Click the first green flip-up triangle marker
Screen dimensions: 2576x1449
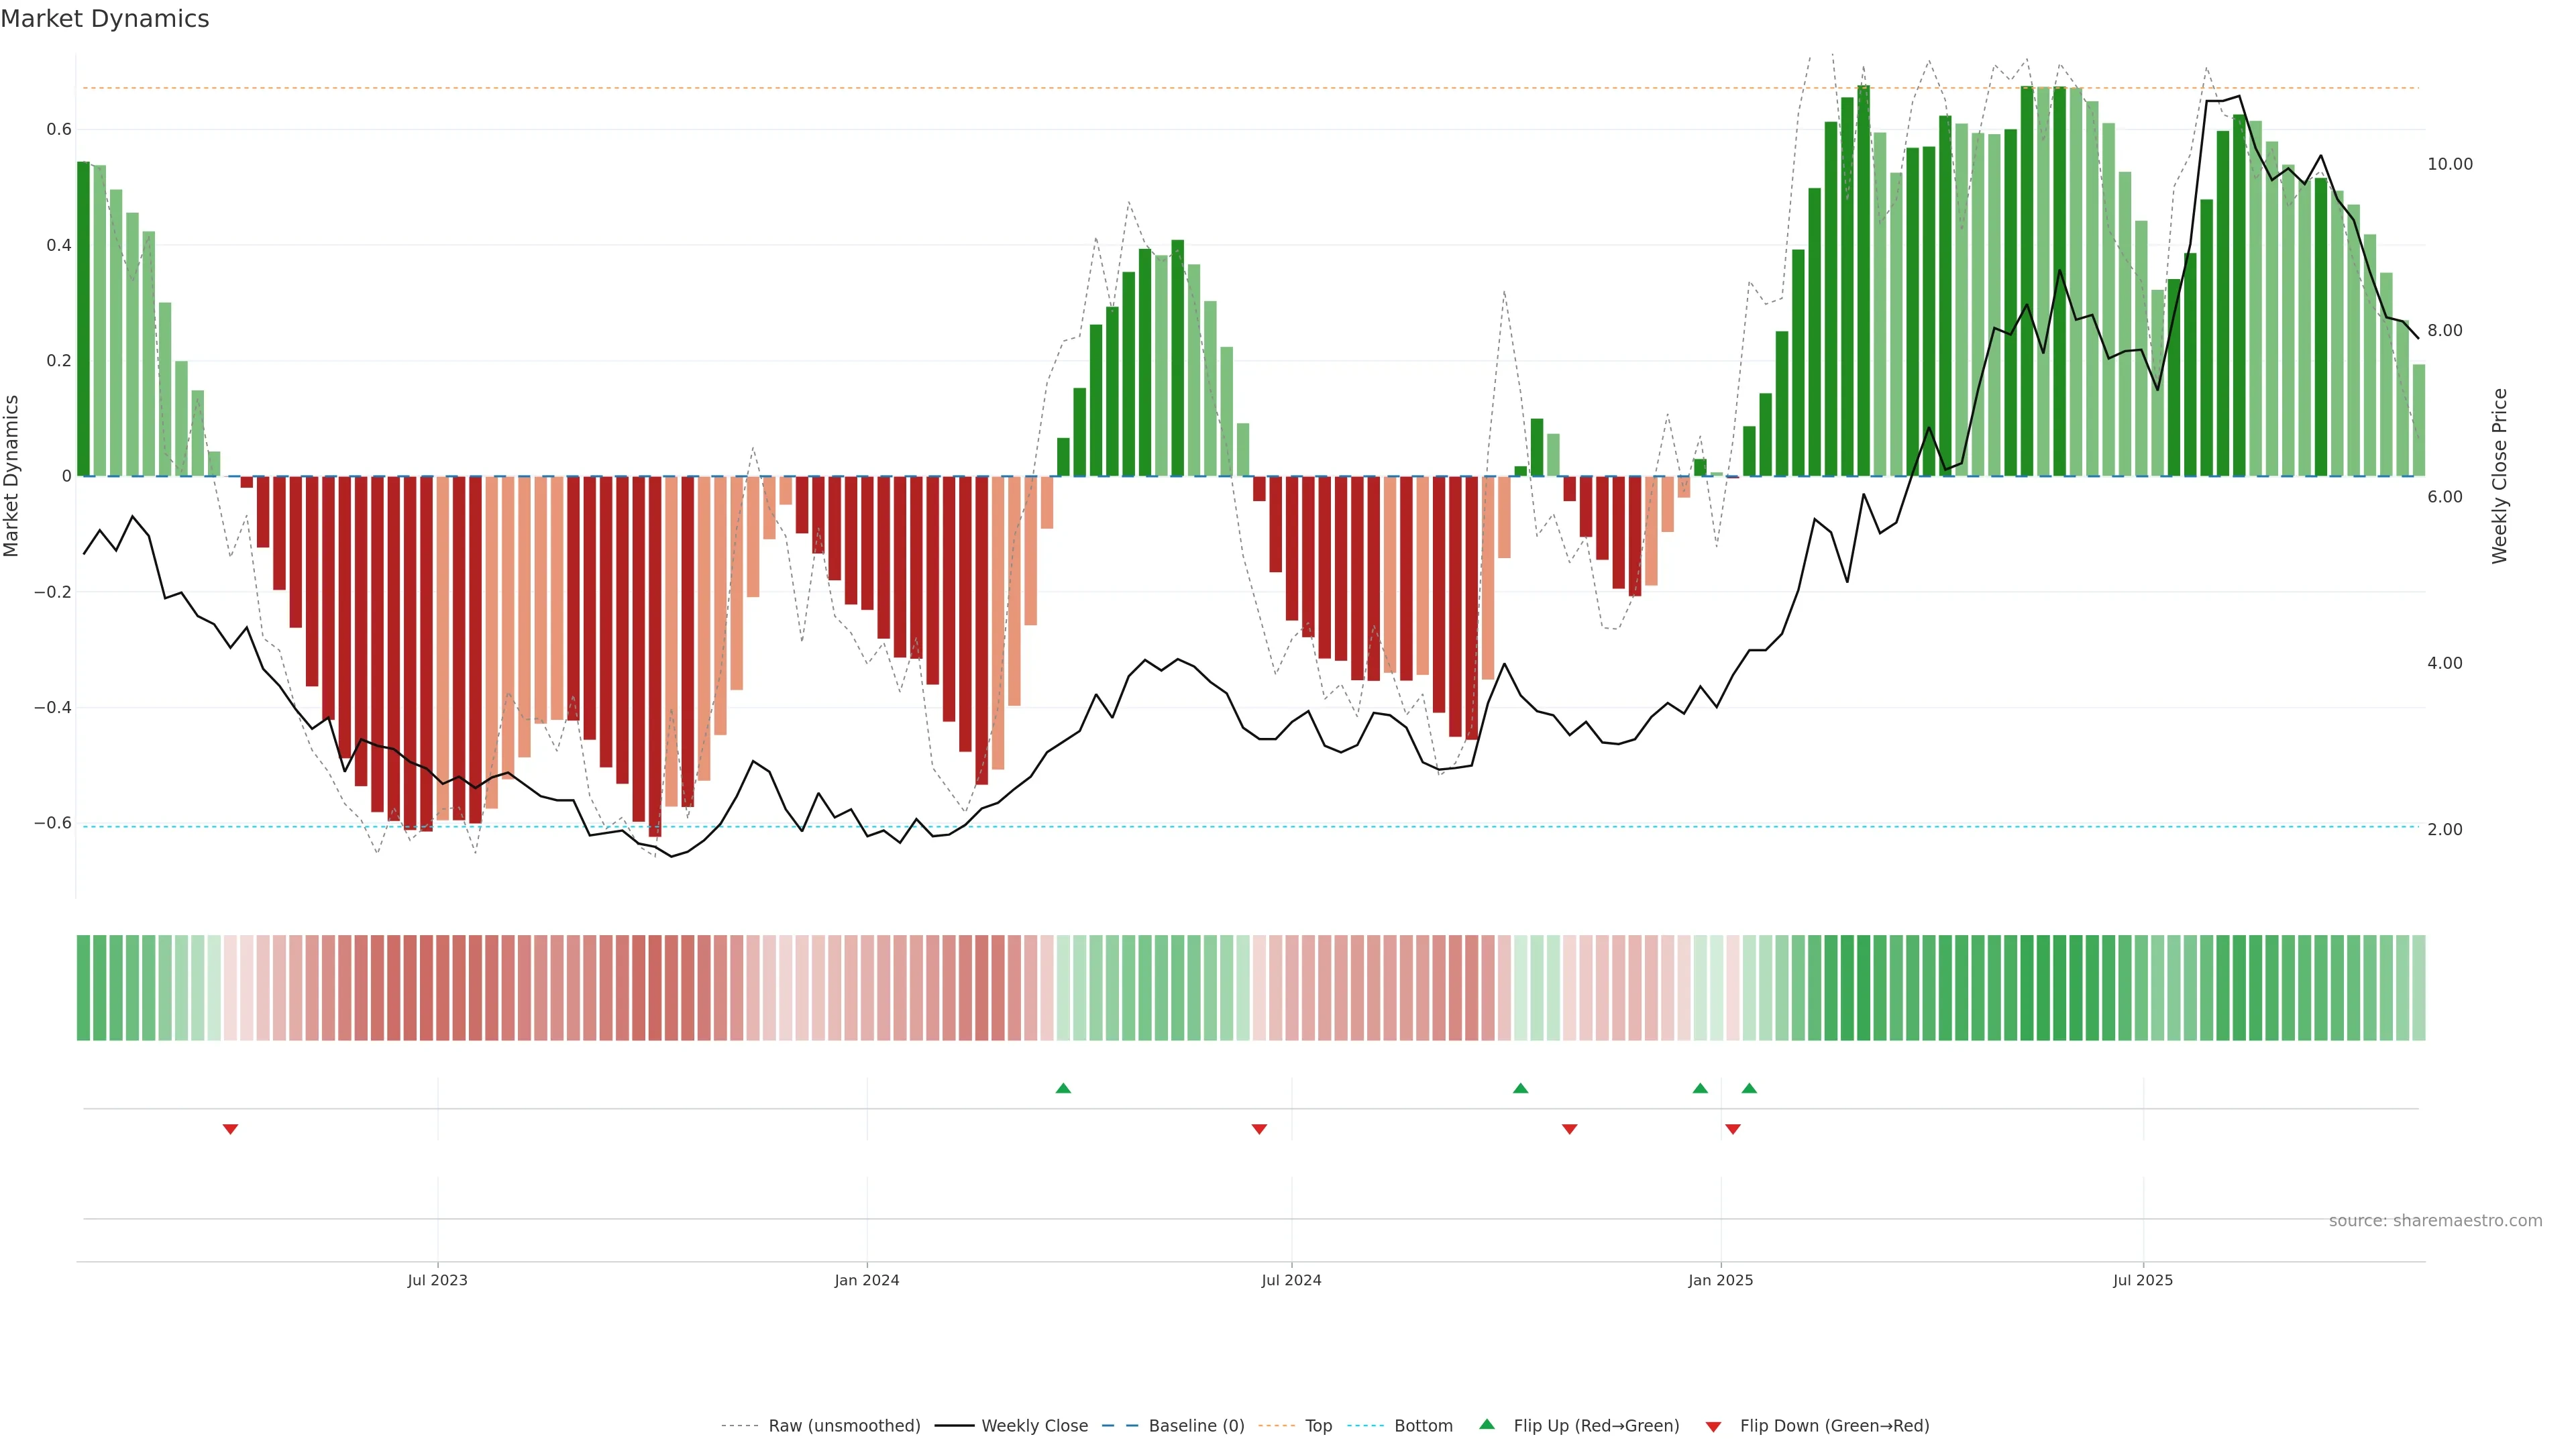point(1063,1088)
